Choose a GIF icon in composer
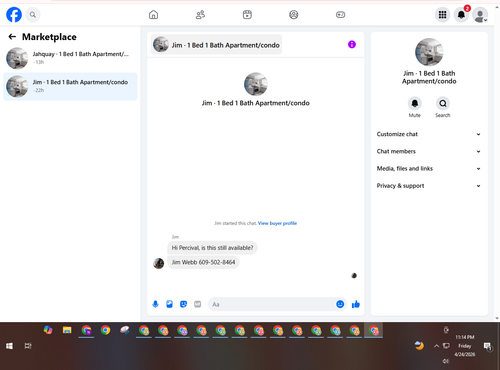 point(198,304)
